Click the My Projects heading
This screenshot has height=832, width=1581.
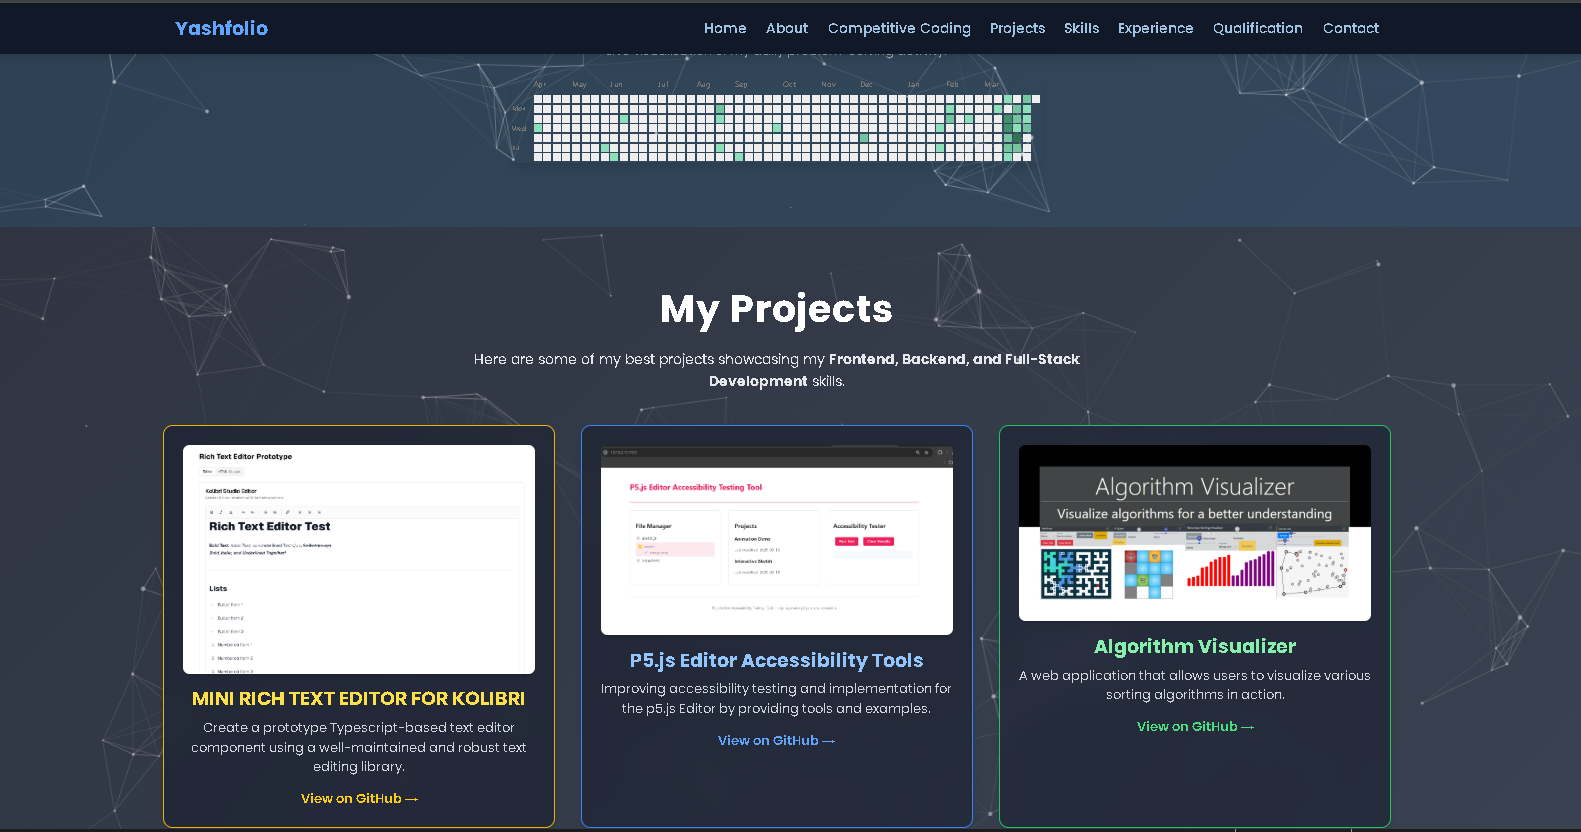click(777, 309)
